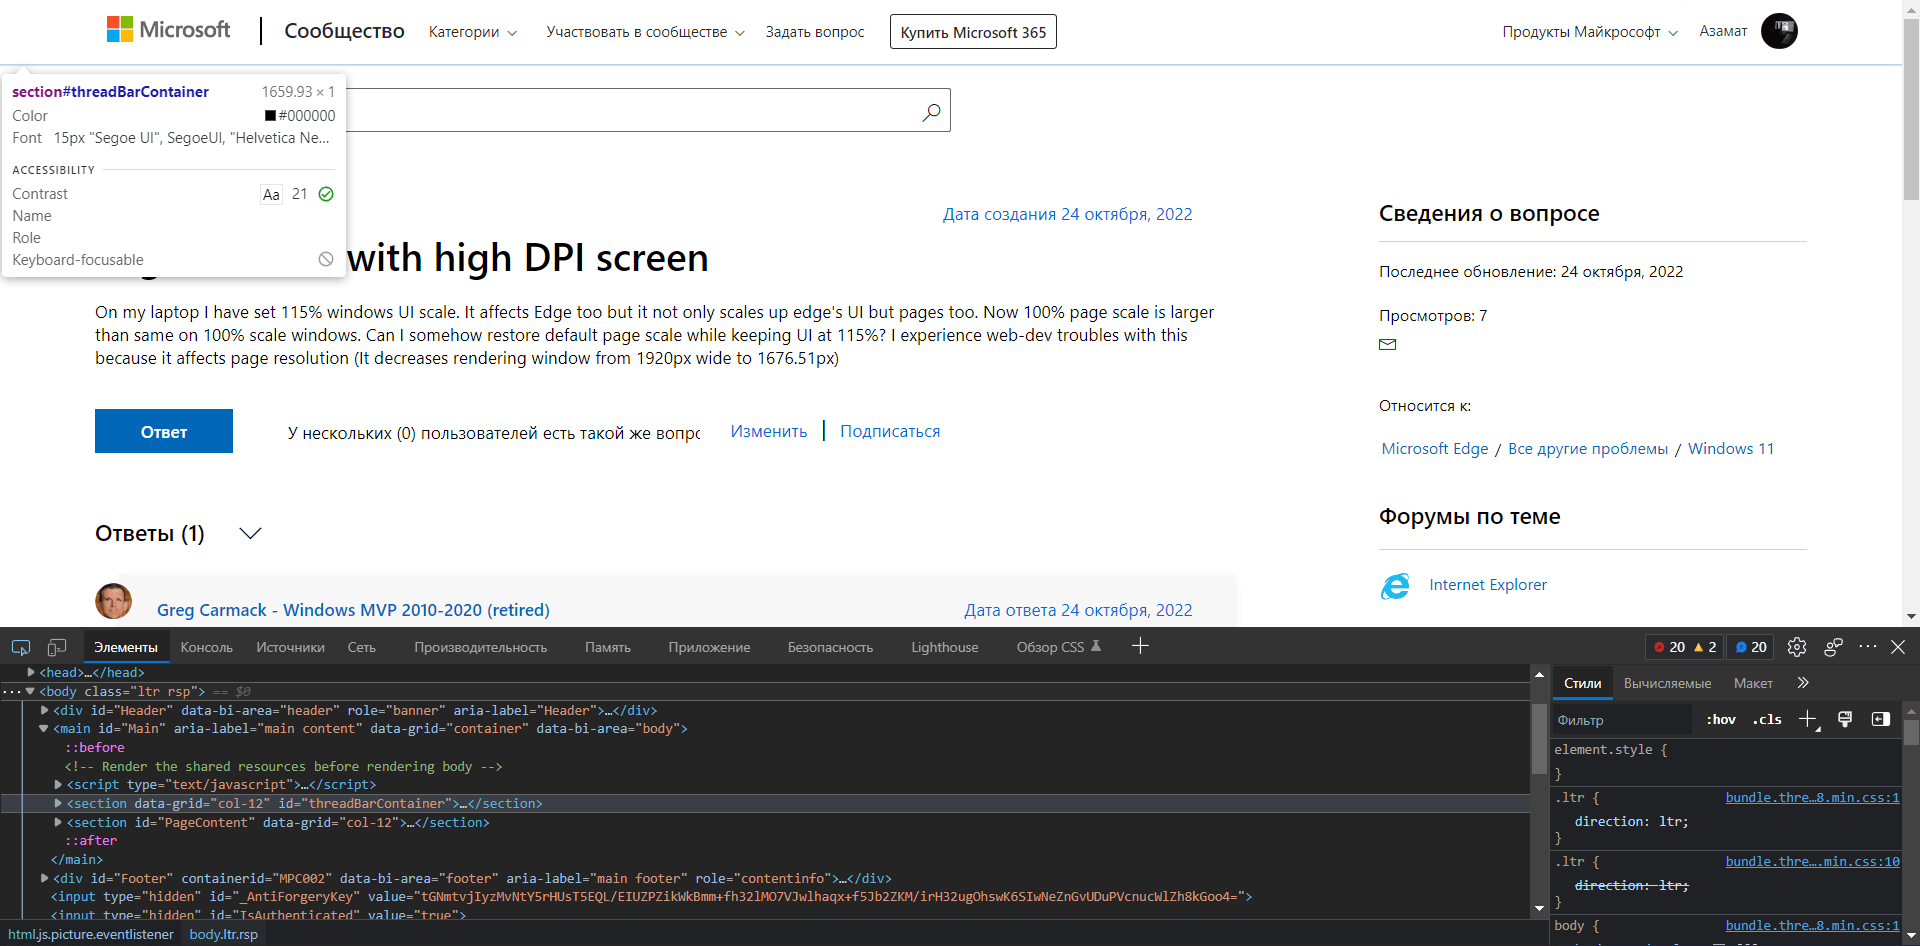The image size is (1920, 946).
Task: Select body.ltr.rsp breadcrumb
Action: pos(224,934)
